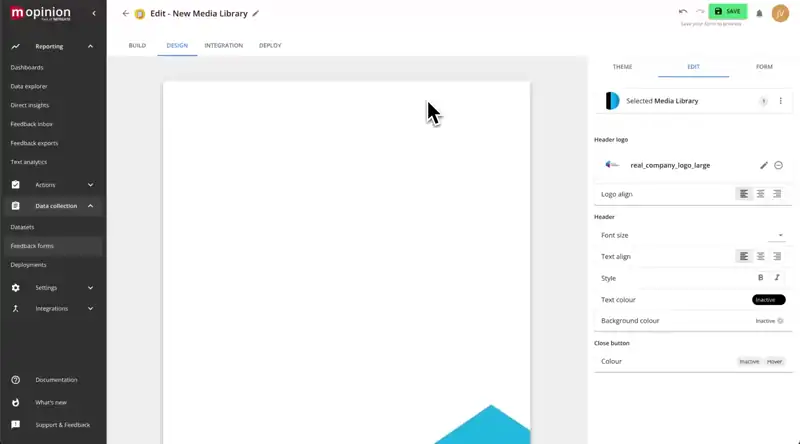Collapse the sidebar with the chevron icon

pyautogui.click(x=93, y=13)
